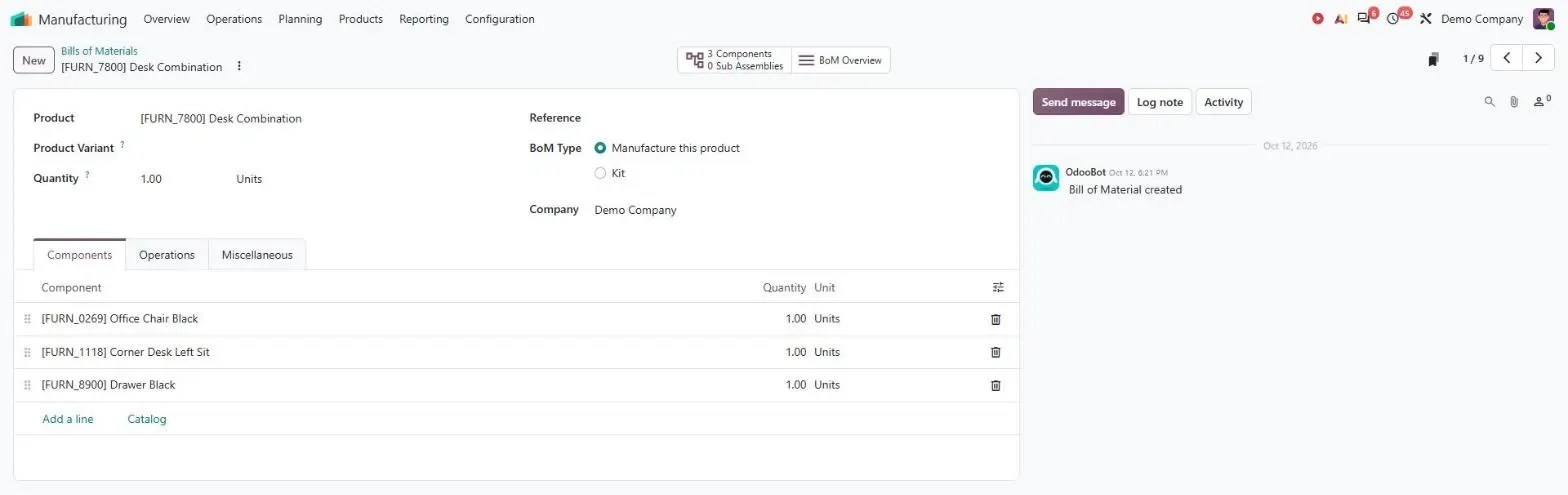Open the debug tools wrench icon
This screenshot has height=495, width=1568.
point(1426,19)
